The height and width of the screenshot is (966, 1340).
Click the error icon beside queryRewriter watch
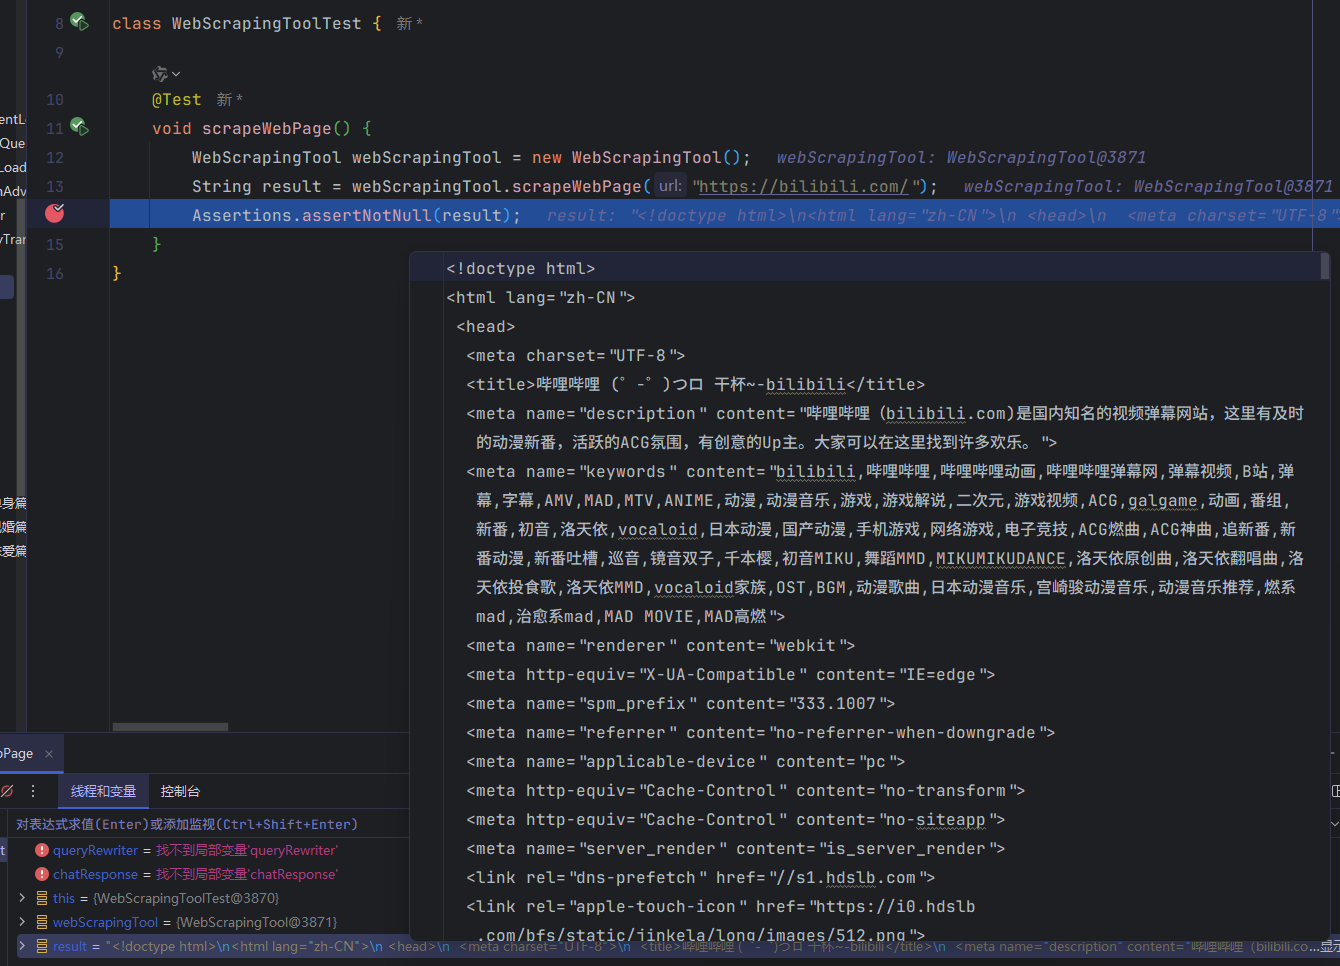42,850
